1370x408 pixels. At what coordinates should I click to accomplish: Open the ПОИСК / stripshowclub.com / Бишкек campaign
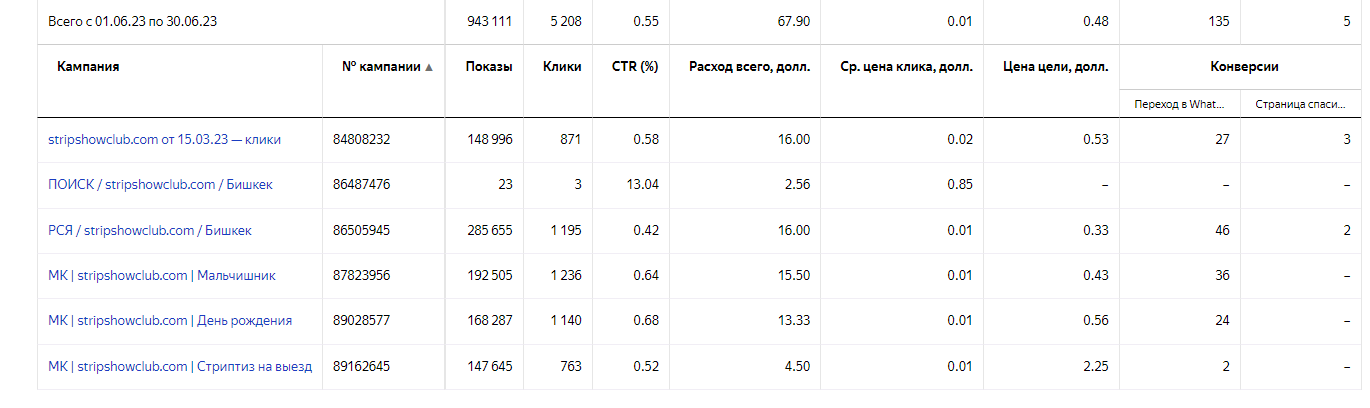160,185
